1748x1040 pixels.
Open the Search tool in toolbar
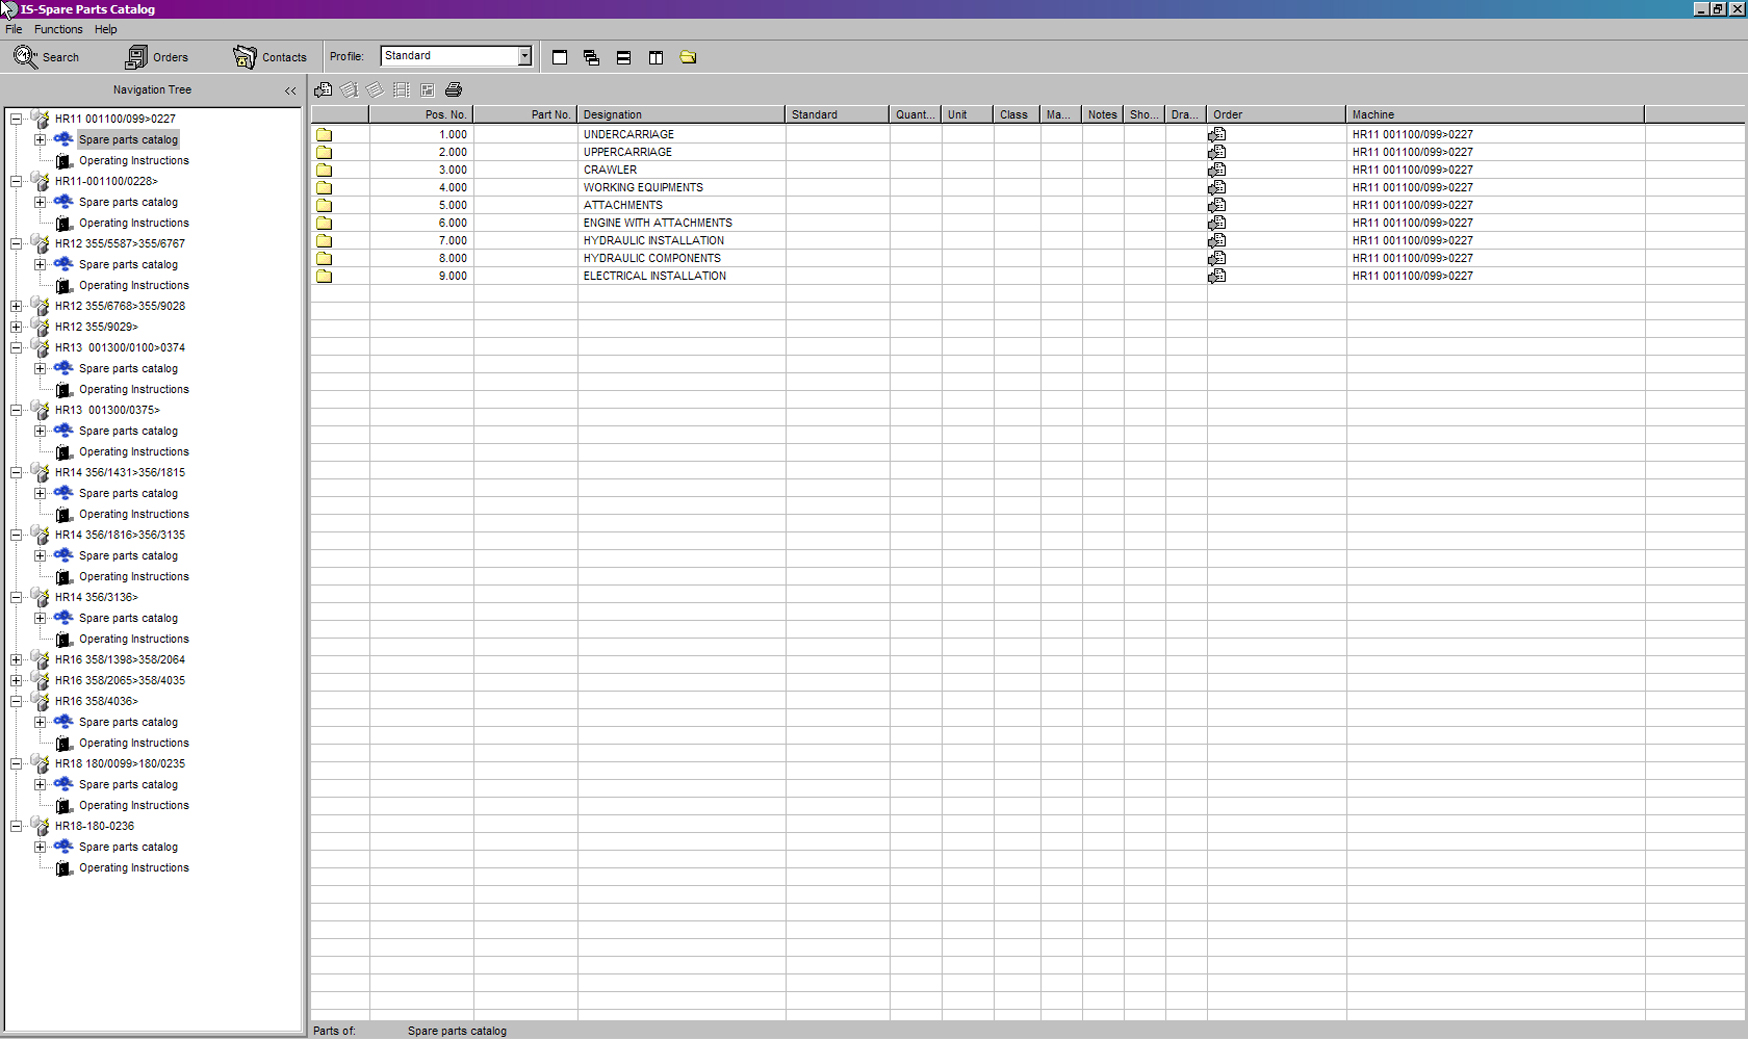(46, 57)
